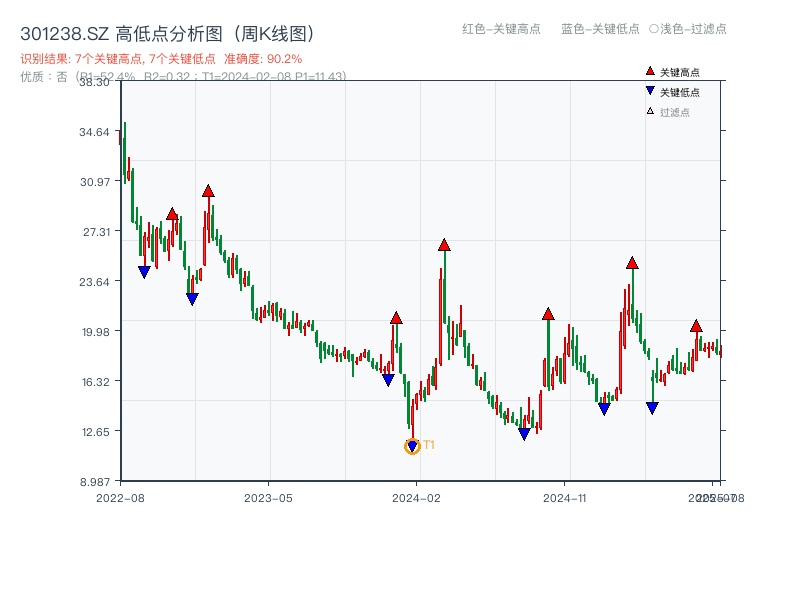Select the blue triangle marker near the 2024-11 area

pyautogui.click(x=604, y=408)
